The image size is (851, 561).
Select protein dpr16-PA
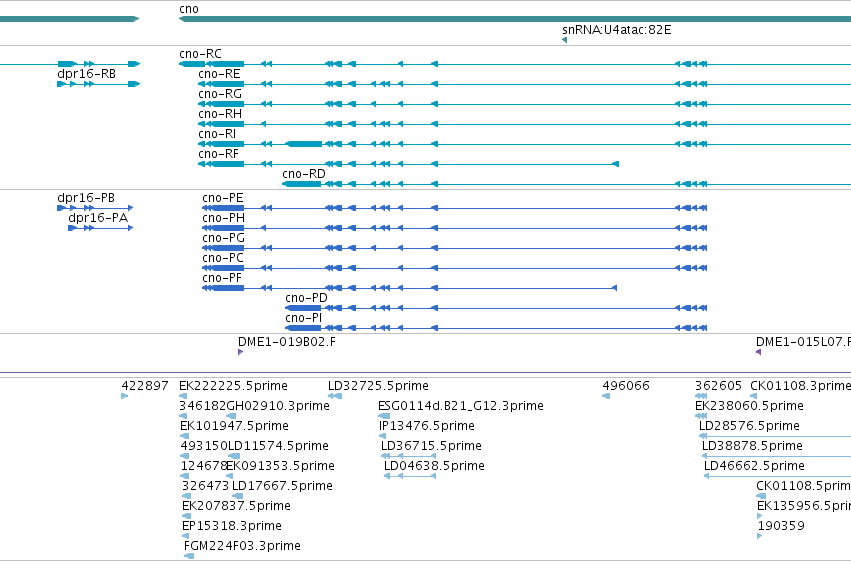tap(98, 218)
